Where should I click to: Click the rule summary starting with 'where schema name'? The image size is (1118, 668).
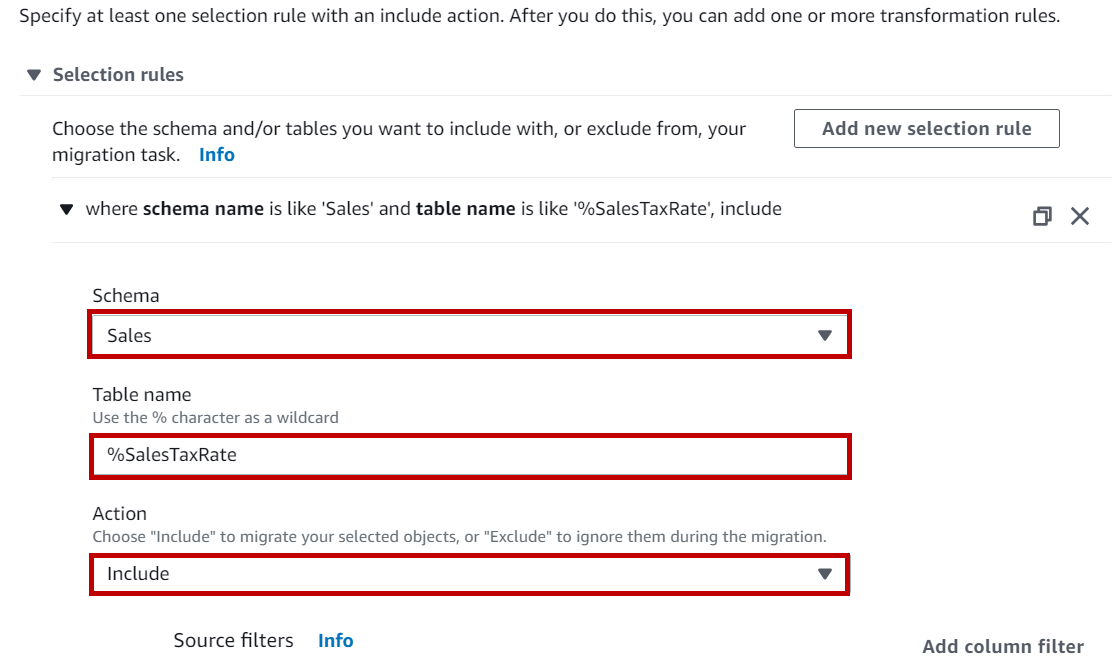433,209
